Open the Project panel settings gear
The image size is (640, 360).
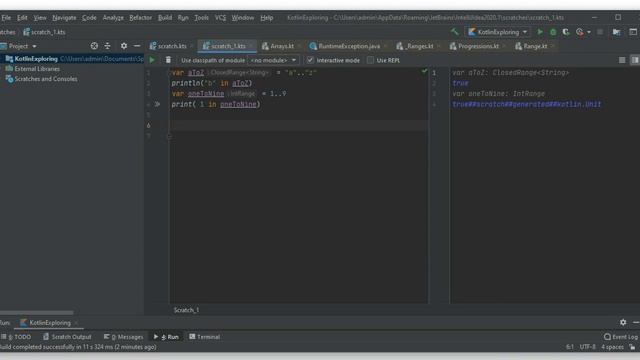point(124,46)
